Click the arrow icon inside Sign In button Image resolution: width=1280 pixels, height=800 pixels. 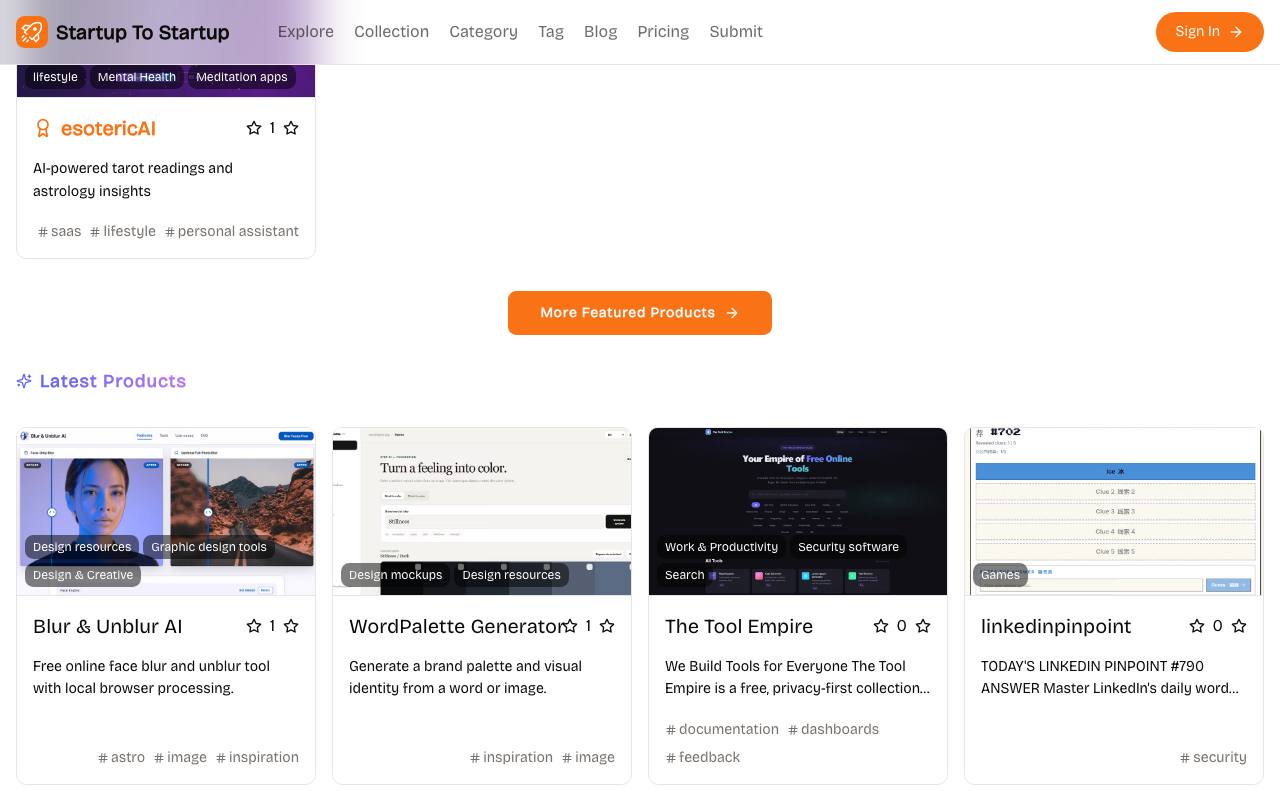pyautogui.click(x=1236, y=32)
